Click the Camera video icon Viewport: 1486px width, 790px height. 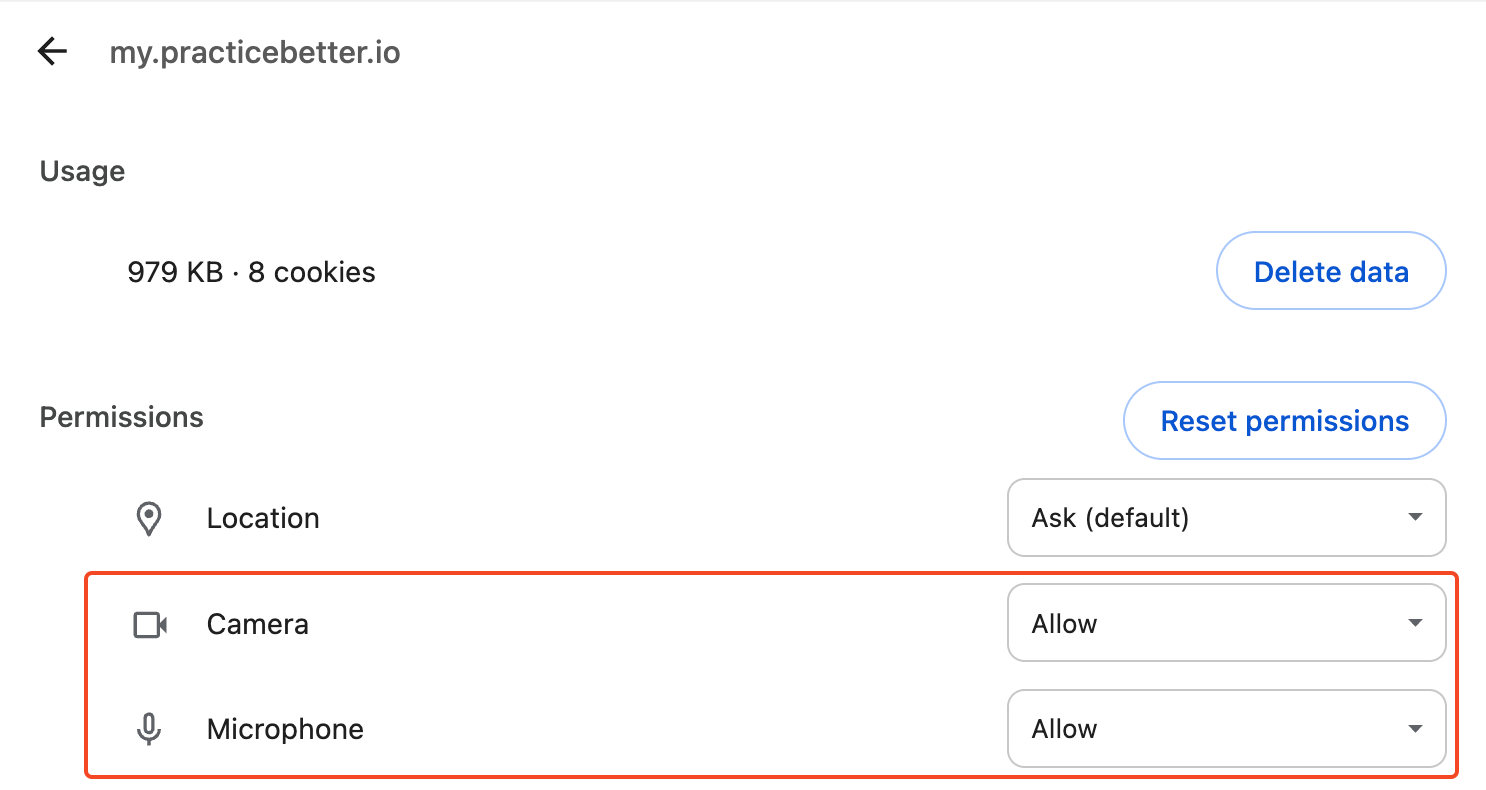150,625
